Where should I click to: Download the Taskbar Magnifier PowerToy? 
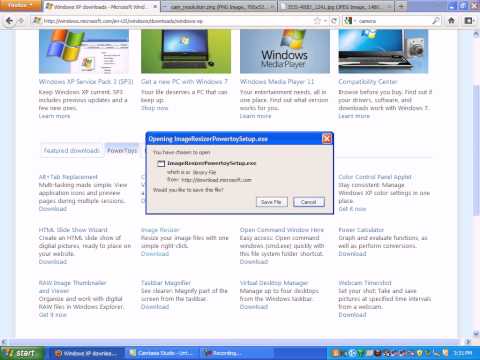155,307
